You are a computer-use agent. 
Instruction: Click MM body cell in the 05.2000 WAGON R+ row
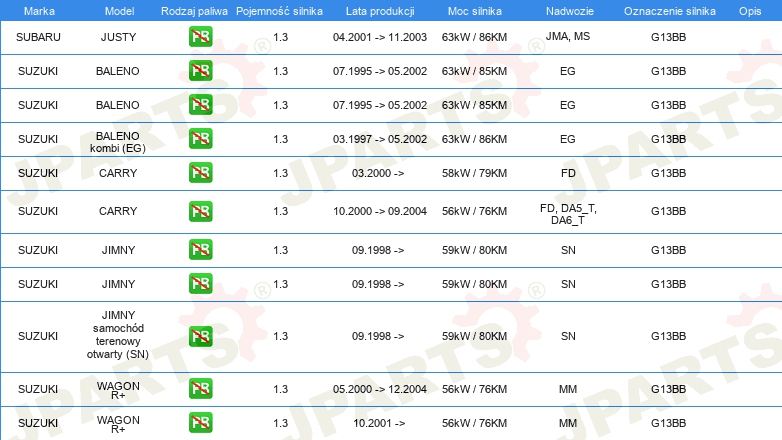[568, 389]
